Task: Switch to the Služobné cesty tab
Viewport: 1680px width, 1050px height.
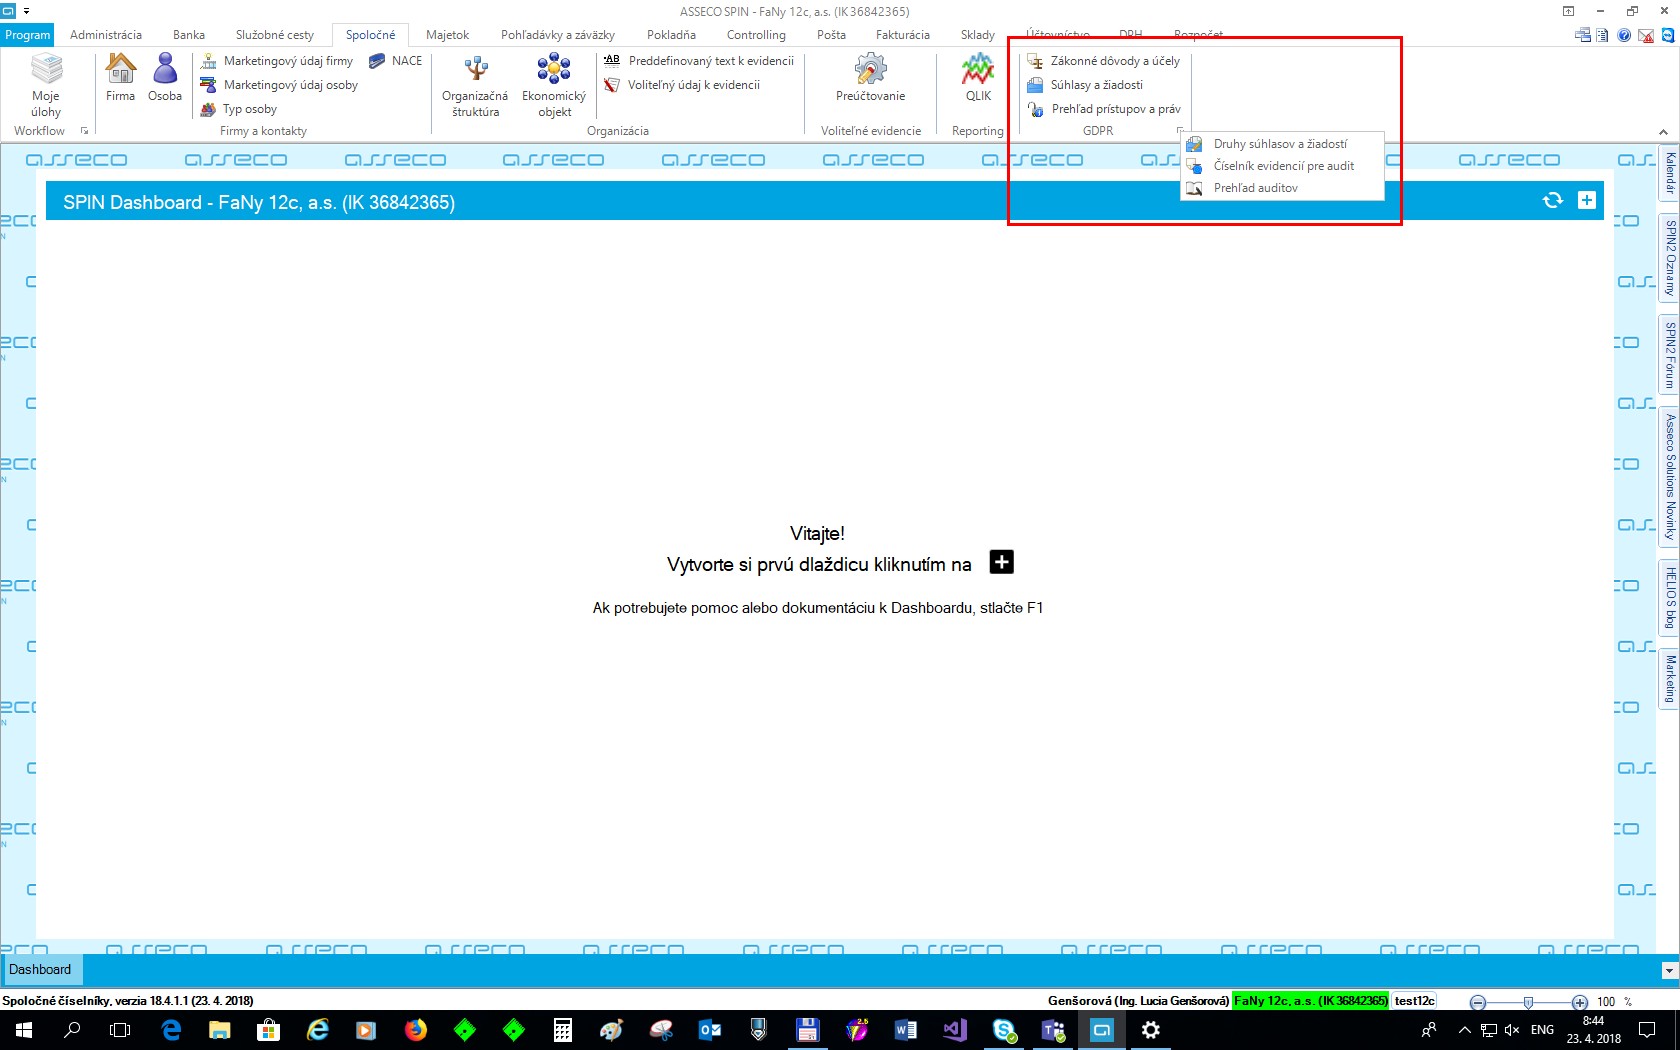Action: coord(275,35)
